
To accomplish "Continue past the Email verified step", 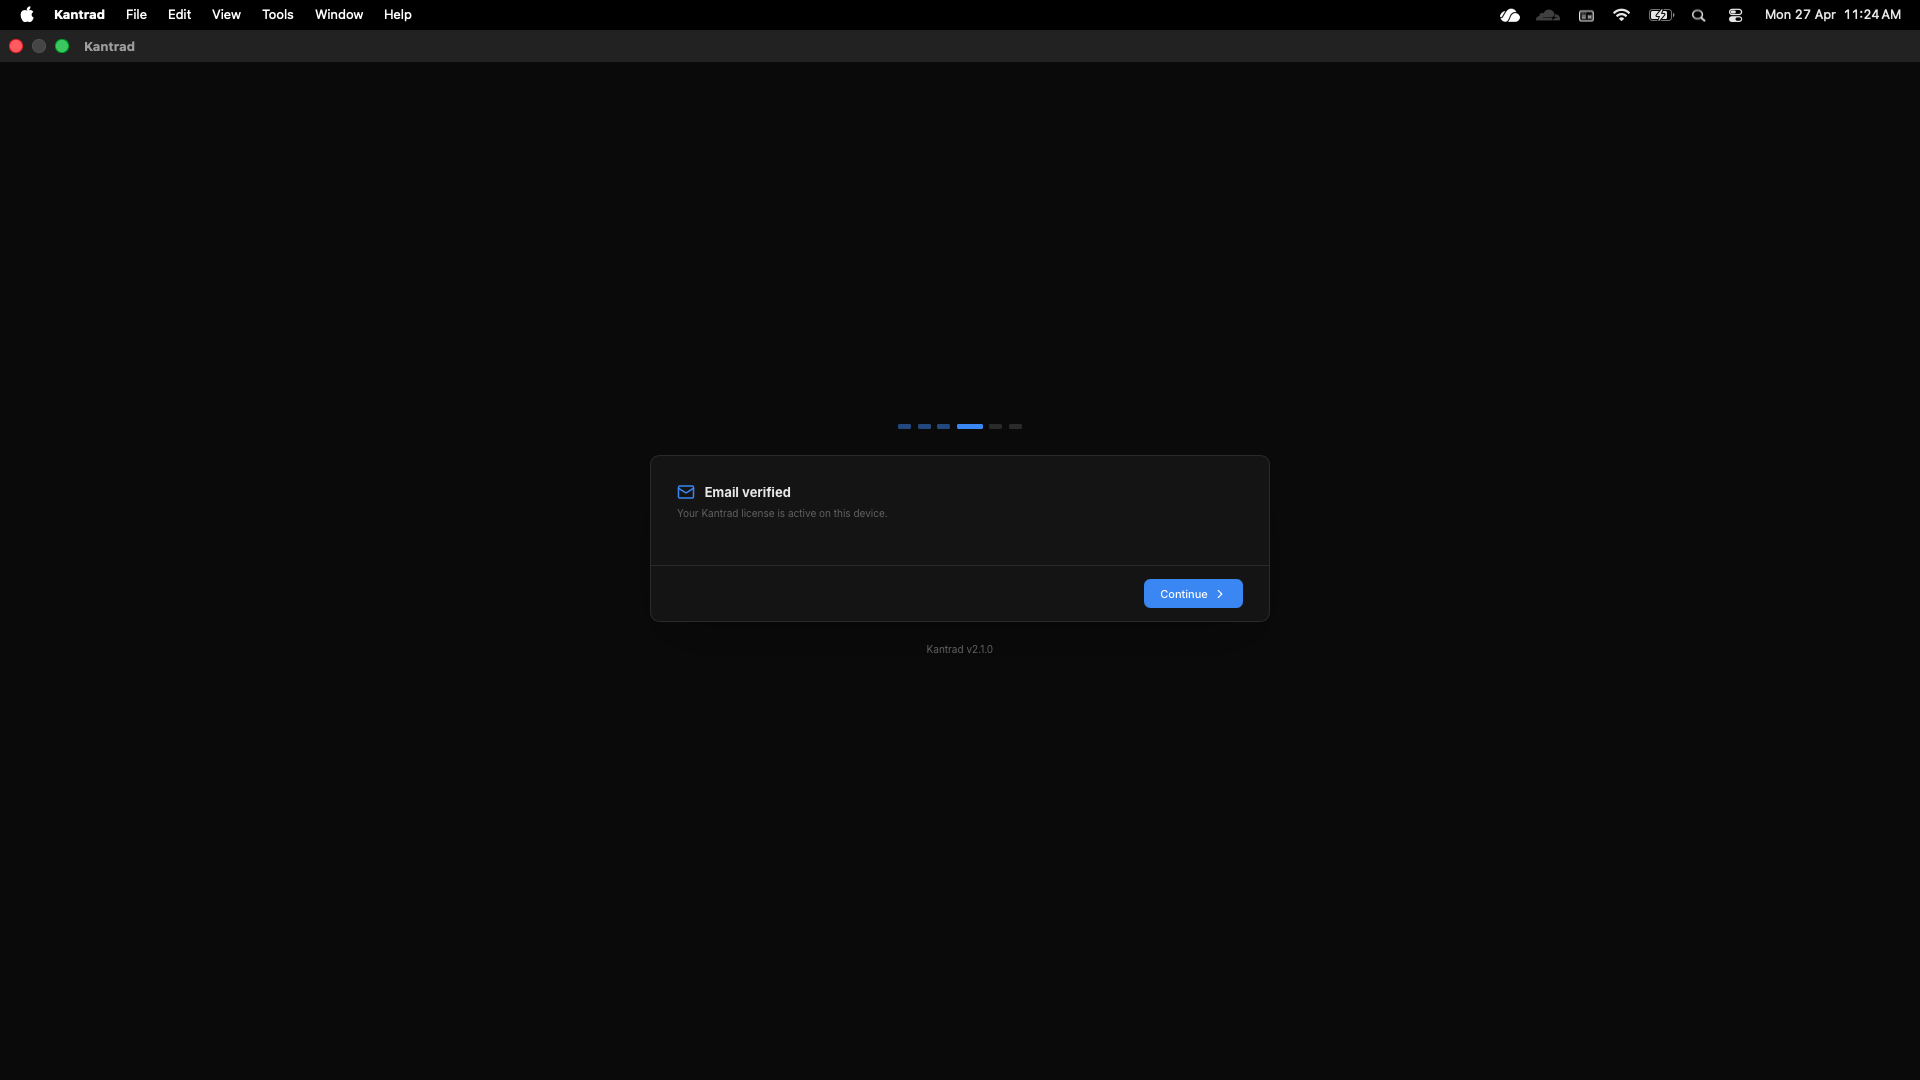I will [x=1193, y=594].
